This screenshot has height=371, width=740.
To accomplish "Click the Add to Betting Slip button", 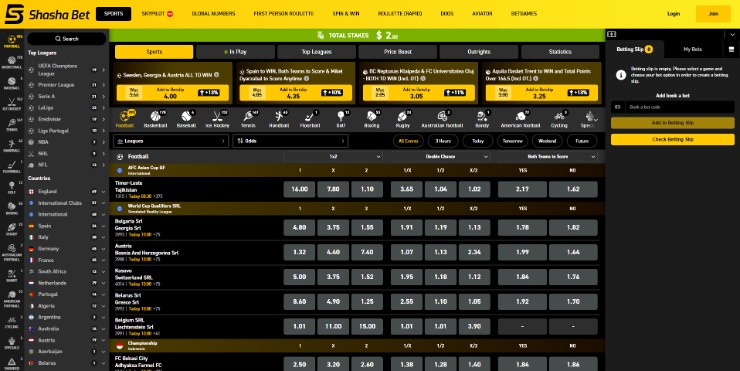I will pyautogui.click(x=673, y=123).
